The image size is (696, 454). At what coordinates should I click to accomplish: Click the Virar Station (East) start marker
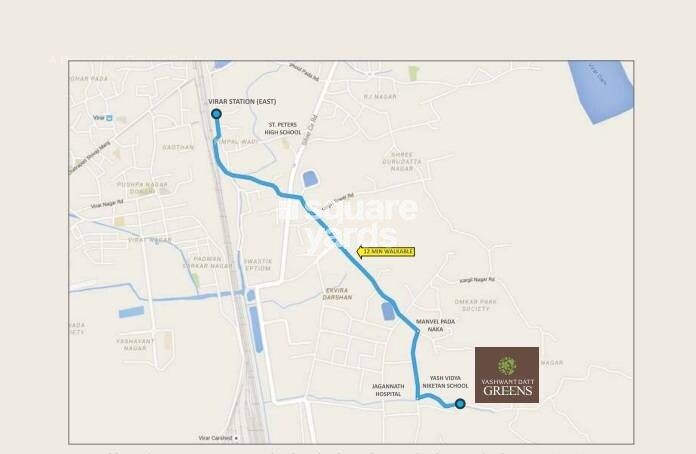pos(216,114)
